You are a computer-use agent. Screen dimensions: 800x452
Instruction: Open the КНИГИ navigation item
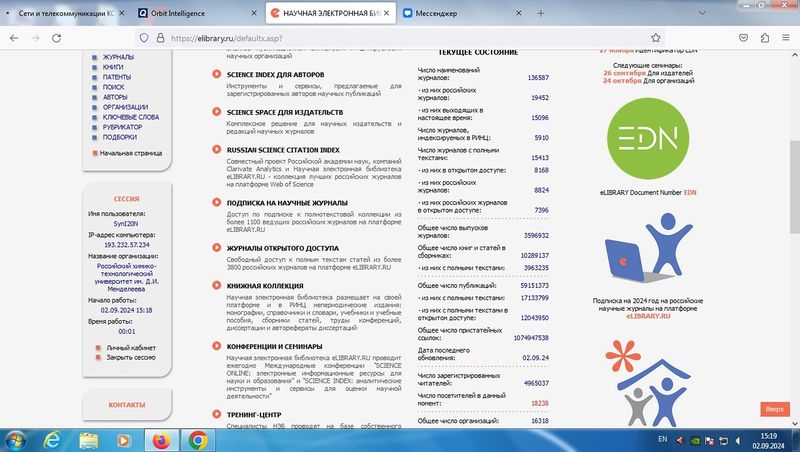(x=113, y=67)
